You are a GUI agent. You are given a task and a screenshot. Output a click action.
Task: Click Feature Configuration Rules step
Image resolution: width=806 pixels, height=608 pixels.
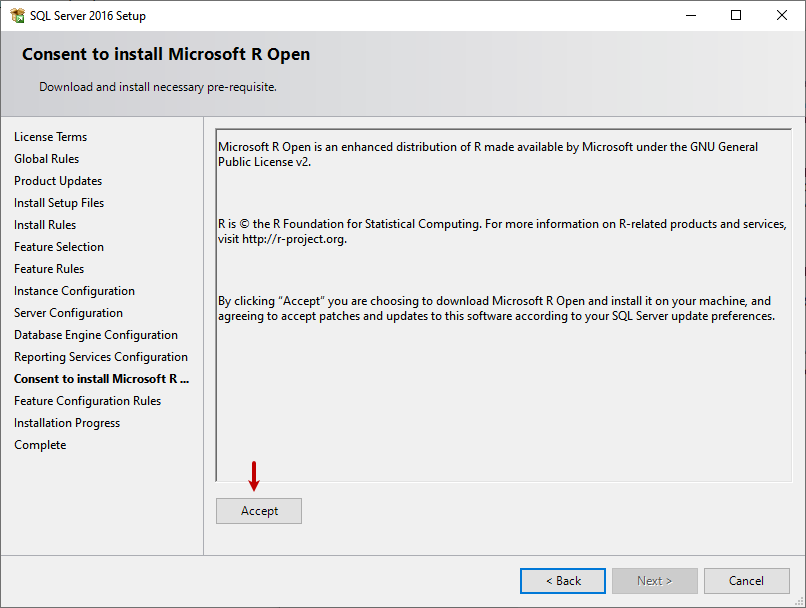coord(87,401)
